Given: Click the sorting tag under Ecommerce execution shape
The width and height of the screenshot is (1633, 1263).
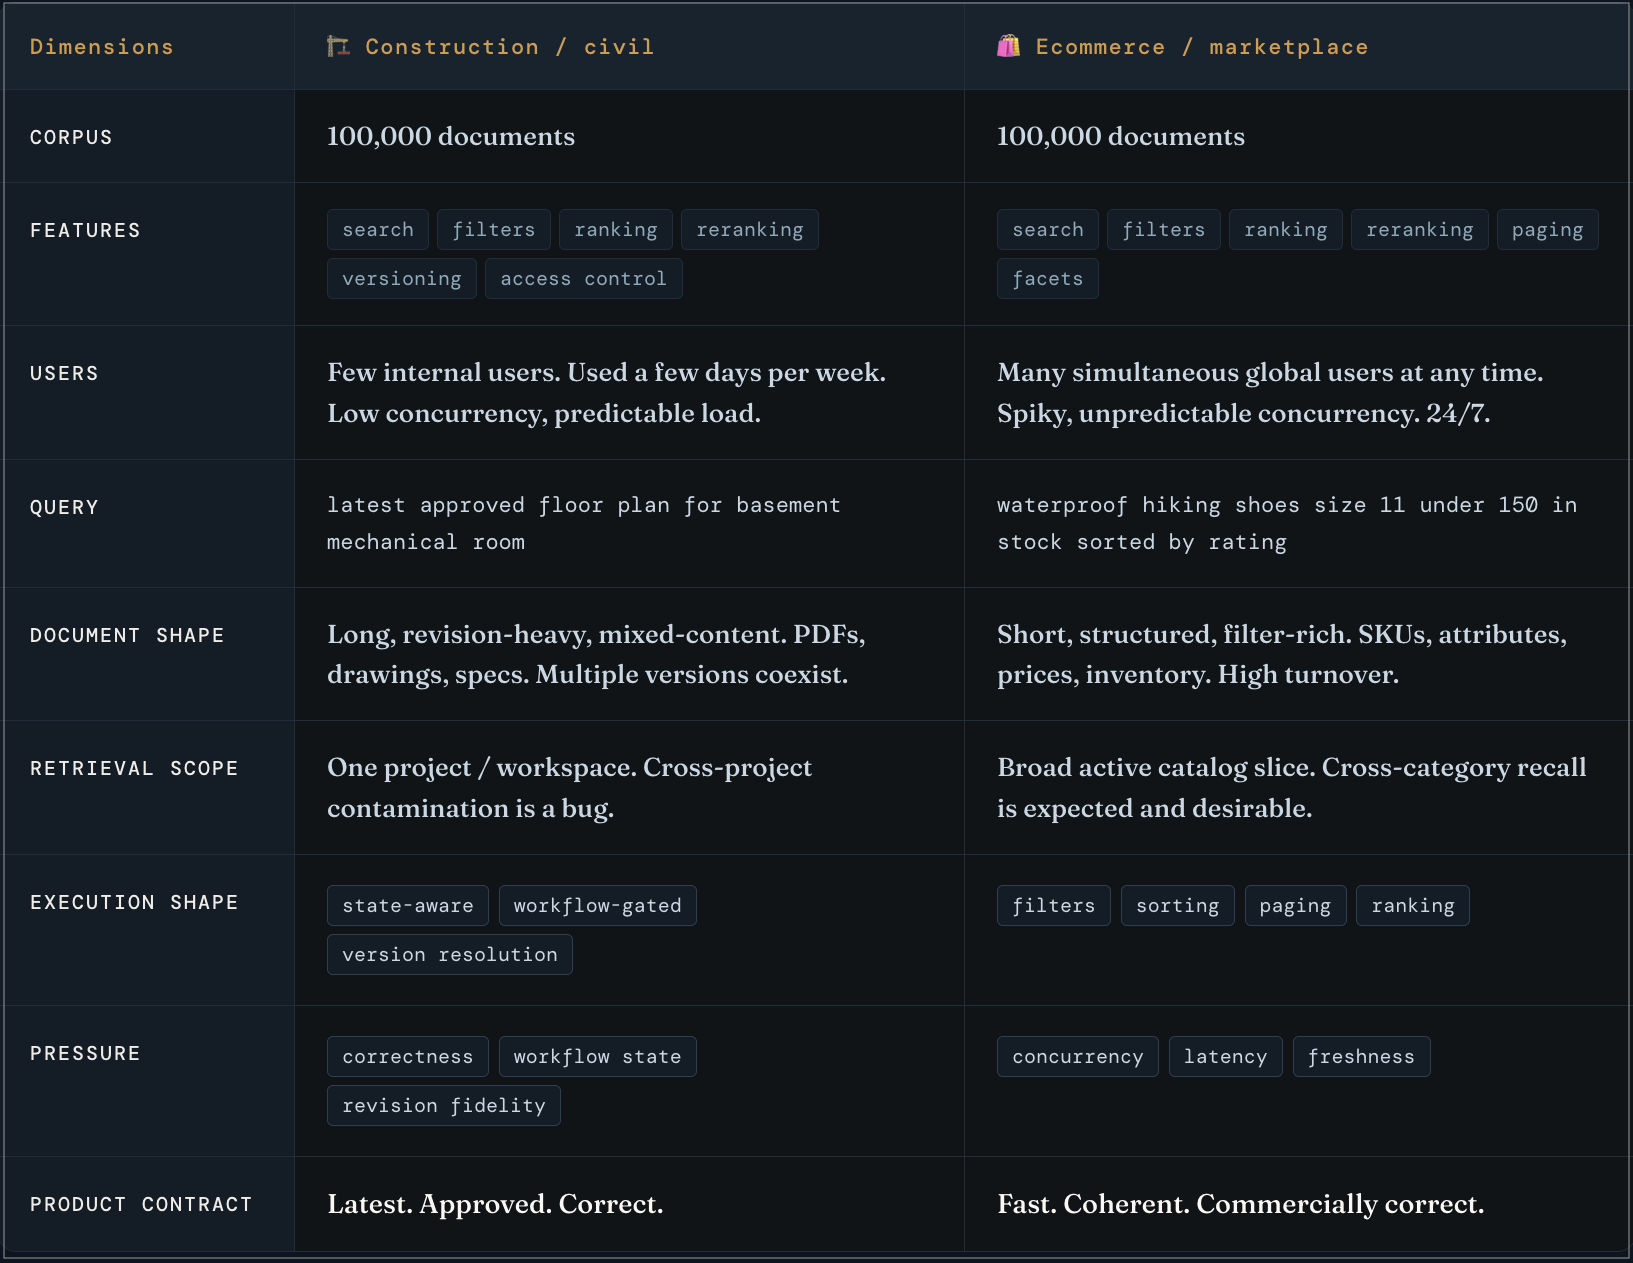Looking at the screenshot, I should pyautogui.click(x=1177, y=905).
